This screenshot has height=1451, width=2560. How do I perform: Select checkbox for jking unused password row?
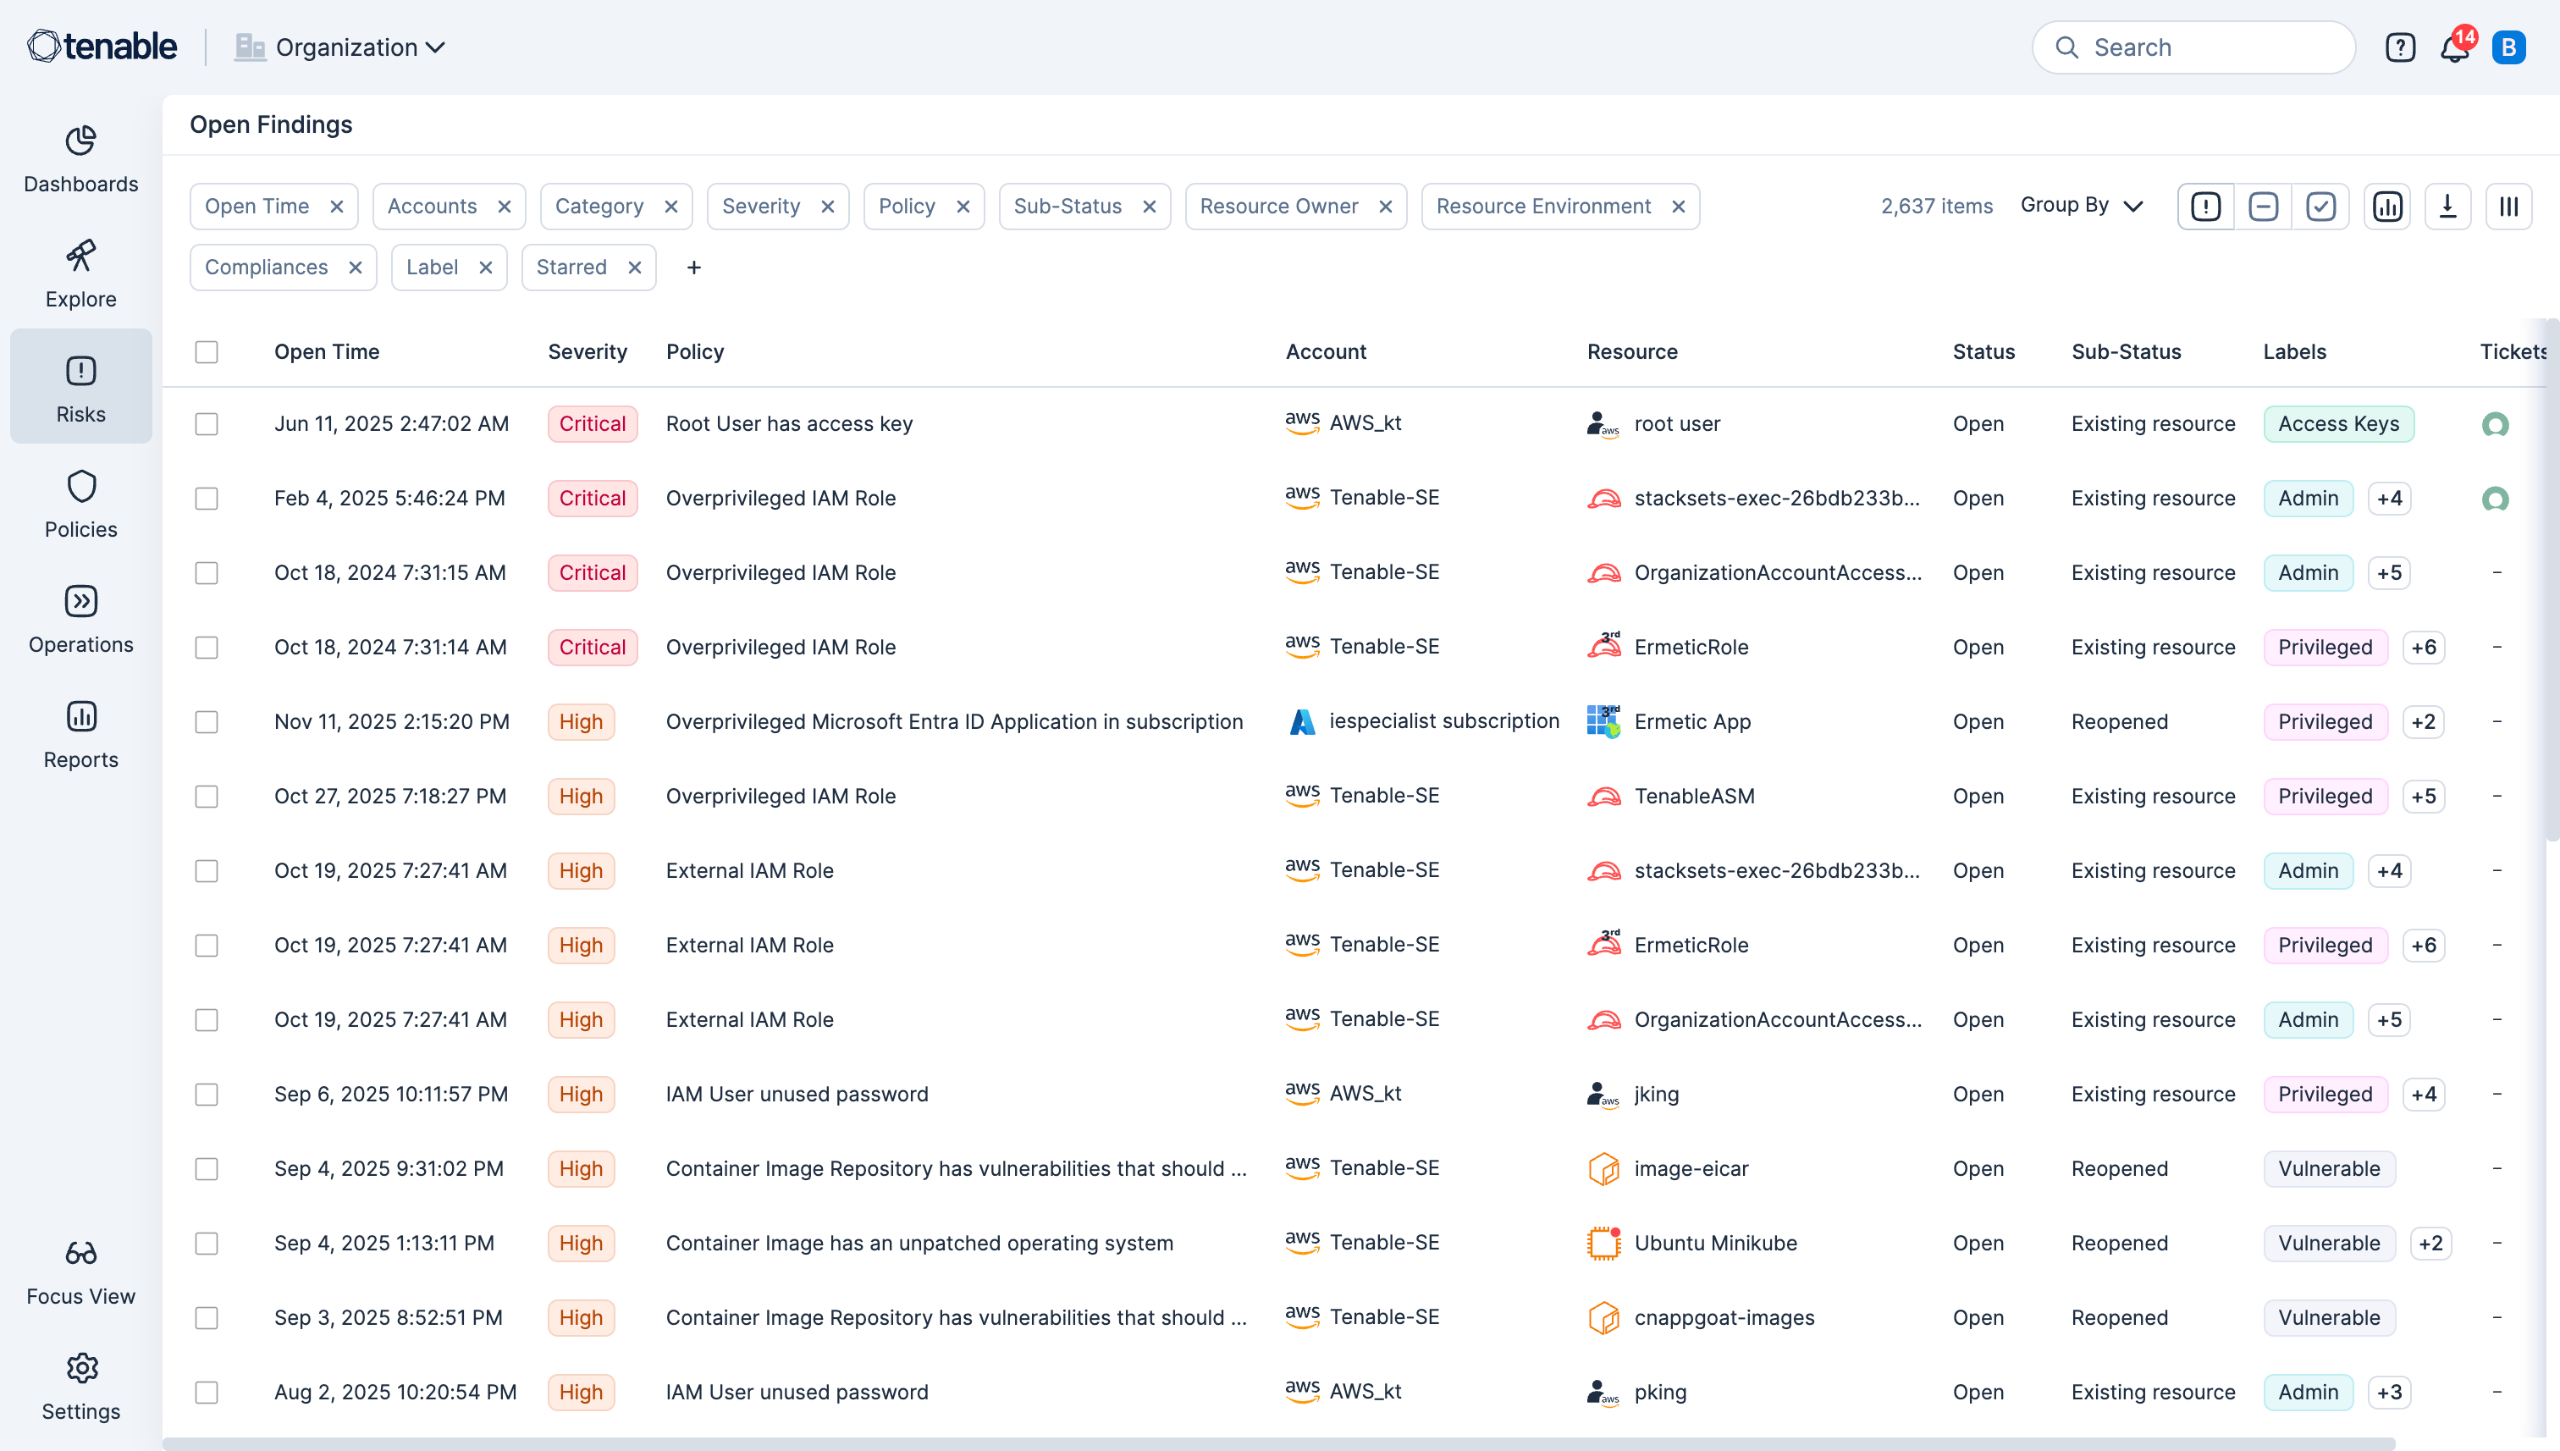tap(207, 1094)
